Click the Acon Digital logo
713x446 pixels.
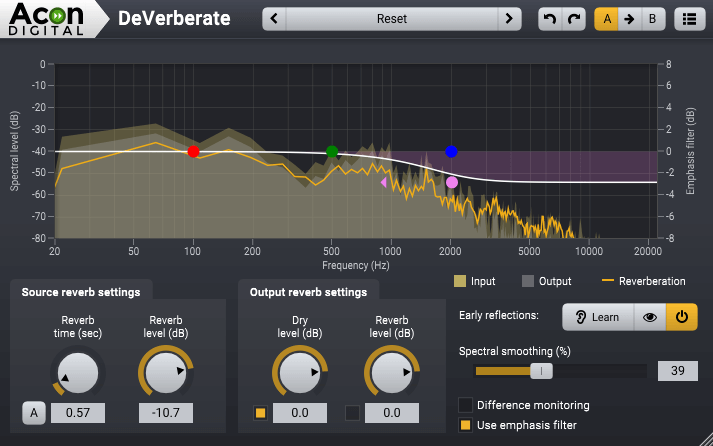point(46,19)
